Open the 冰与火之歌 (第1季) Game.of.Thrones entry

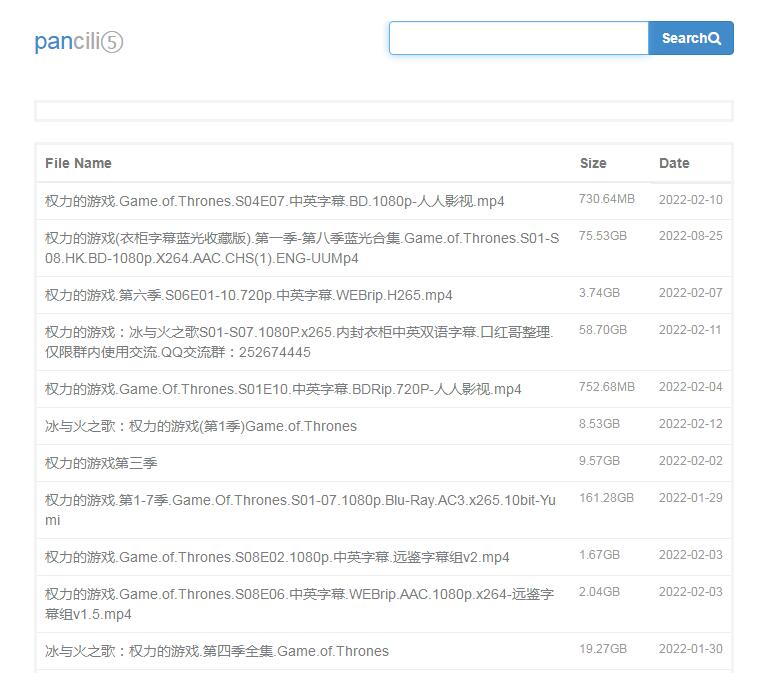[201, 426]
